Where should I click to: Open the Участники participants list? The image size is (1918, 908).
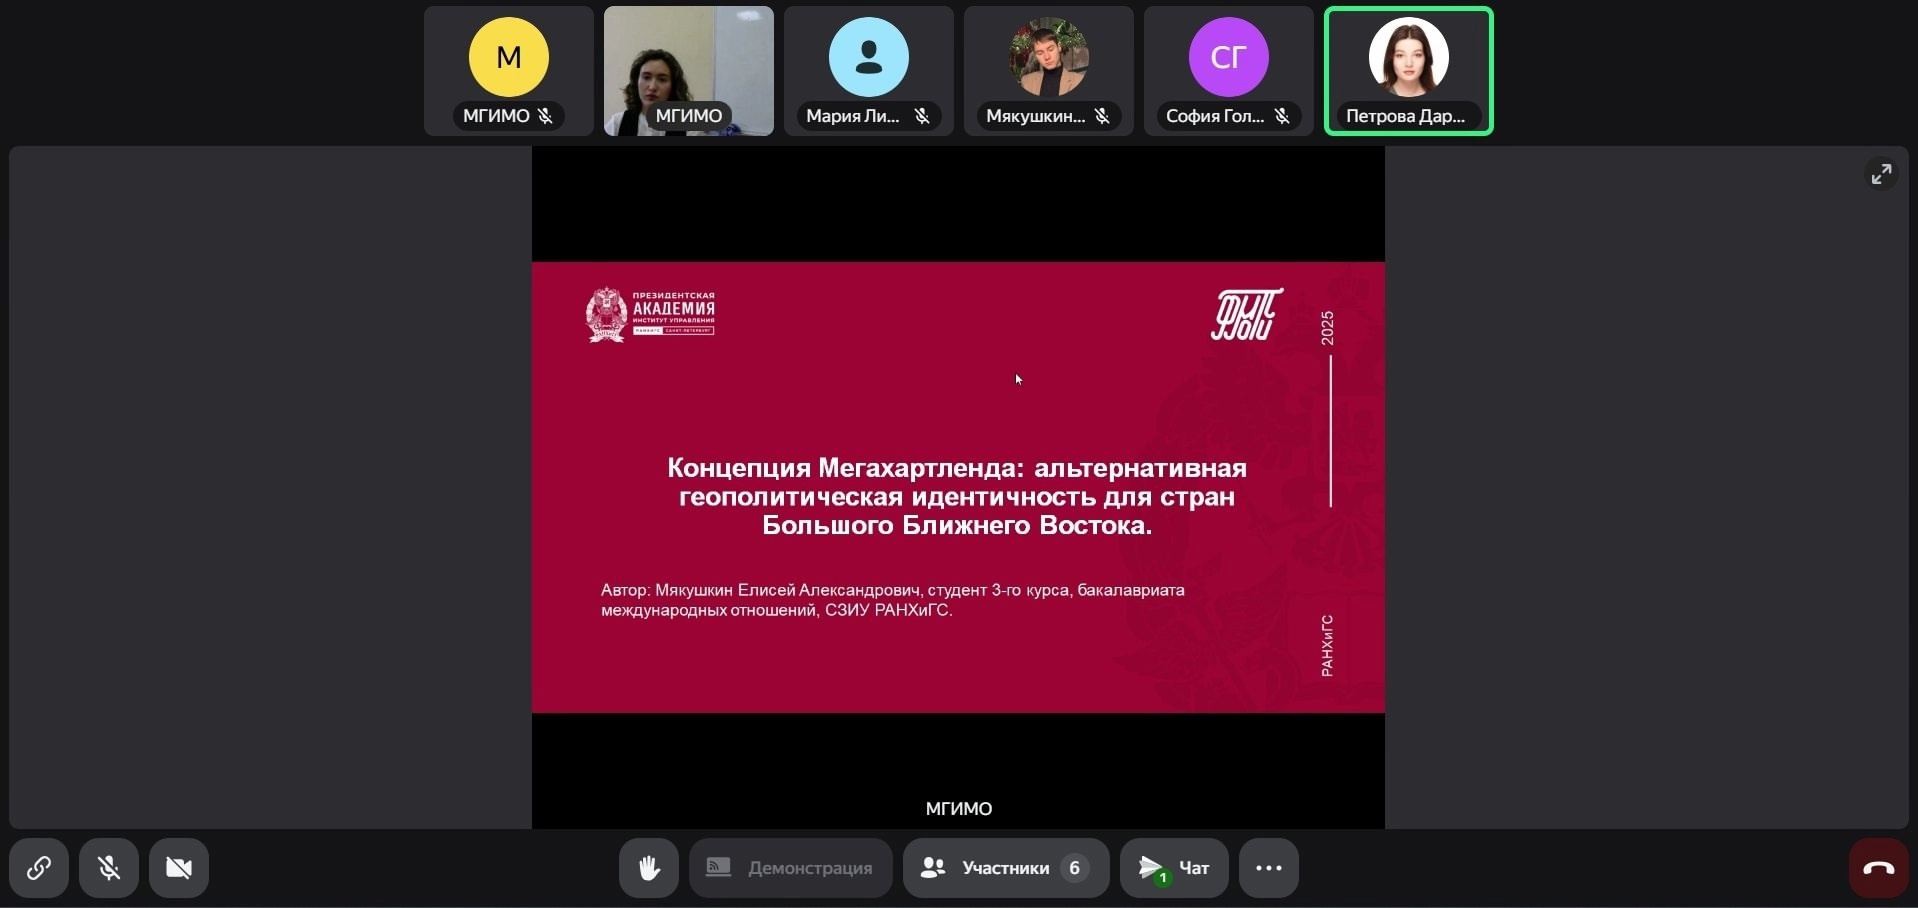click(x=1005, y=868)
